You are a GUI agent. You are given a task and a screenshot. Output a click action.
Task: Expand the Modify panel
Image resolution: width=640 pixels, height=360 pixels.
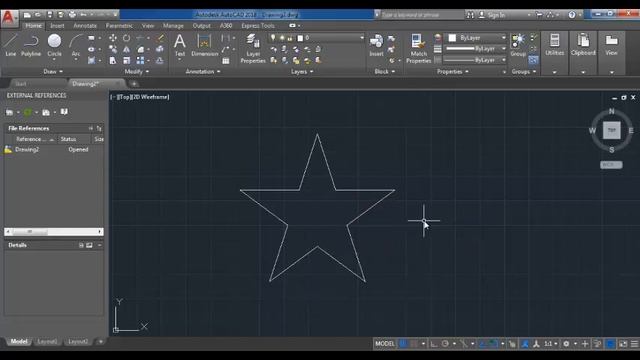point(137,71)
